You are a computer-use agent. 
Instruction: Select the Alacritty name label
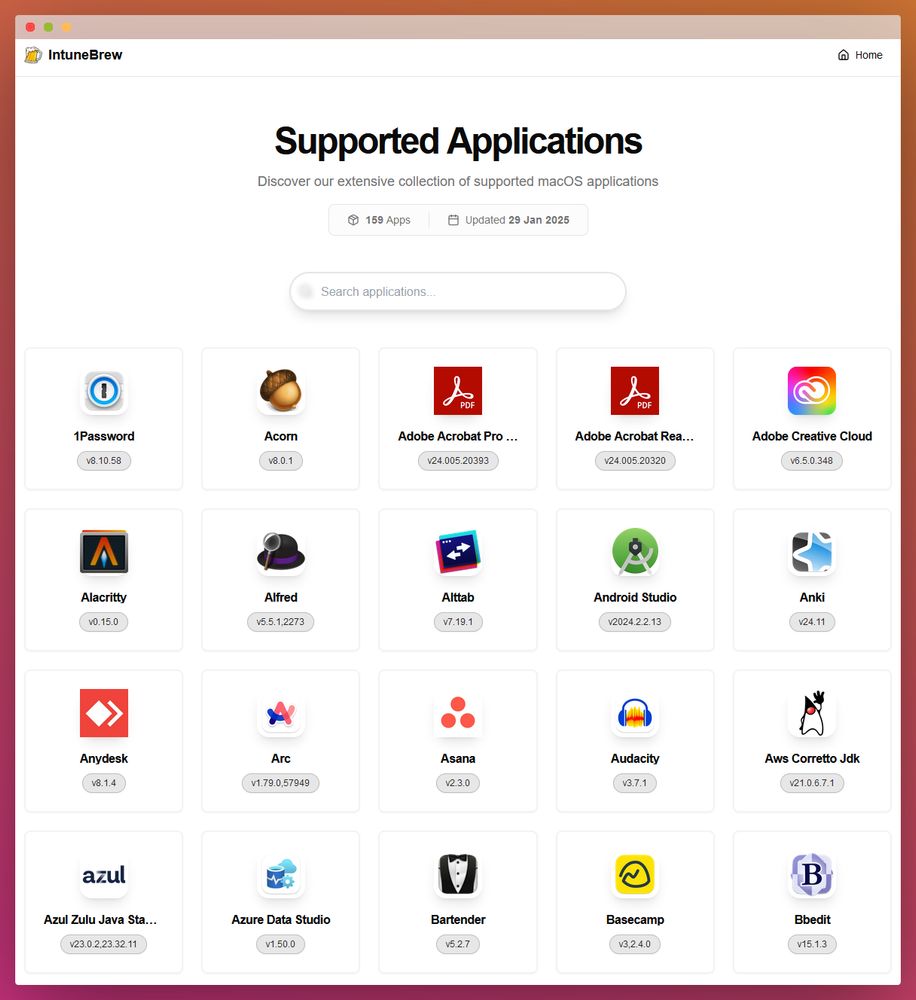pyautogui.click(x=104, y=598)
